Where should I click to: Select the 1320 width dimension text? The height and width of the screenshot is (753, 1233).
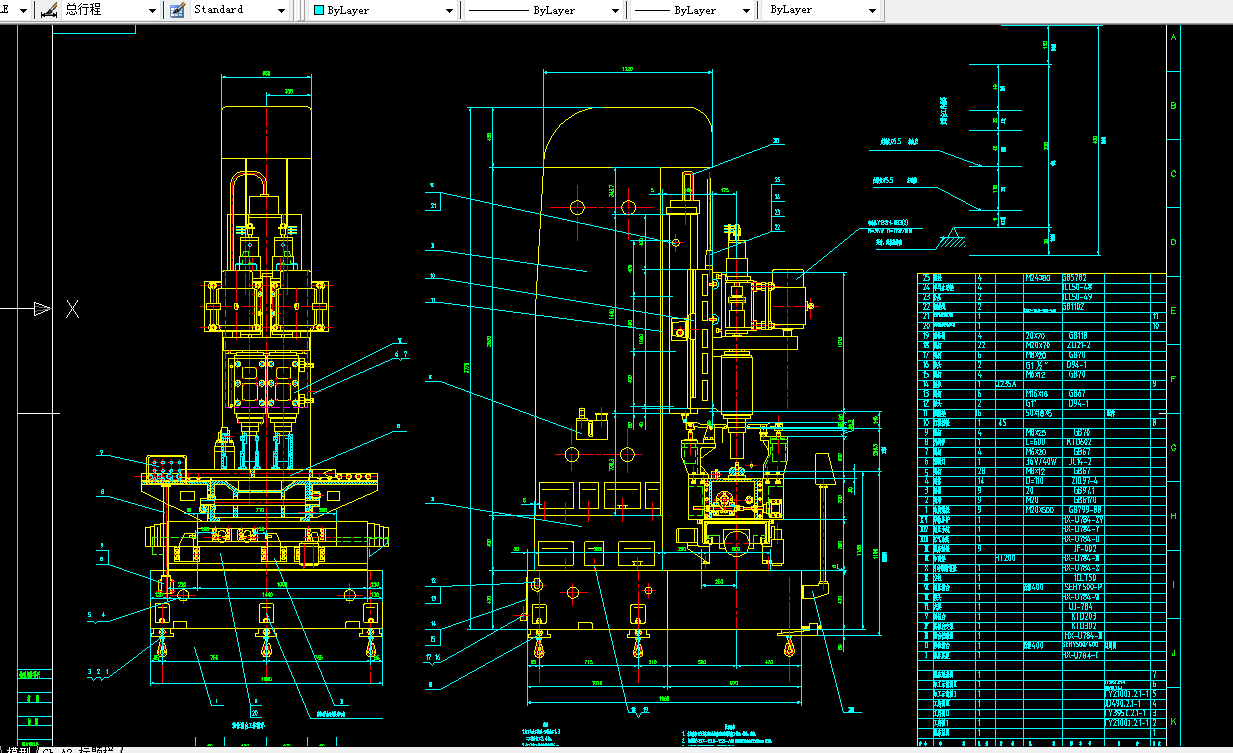[627, 70]
